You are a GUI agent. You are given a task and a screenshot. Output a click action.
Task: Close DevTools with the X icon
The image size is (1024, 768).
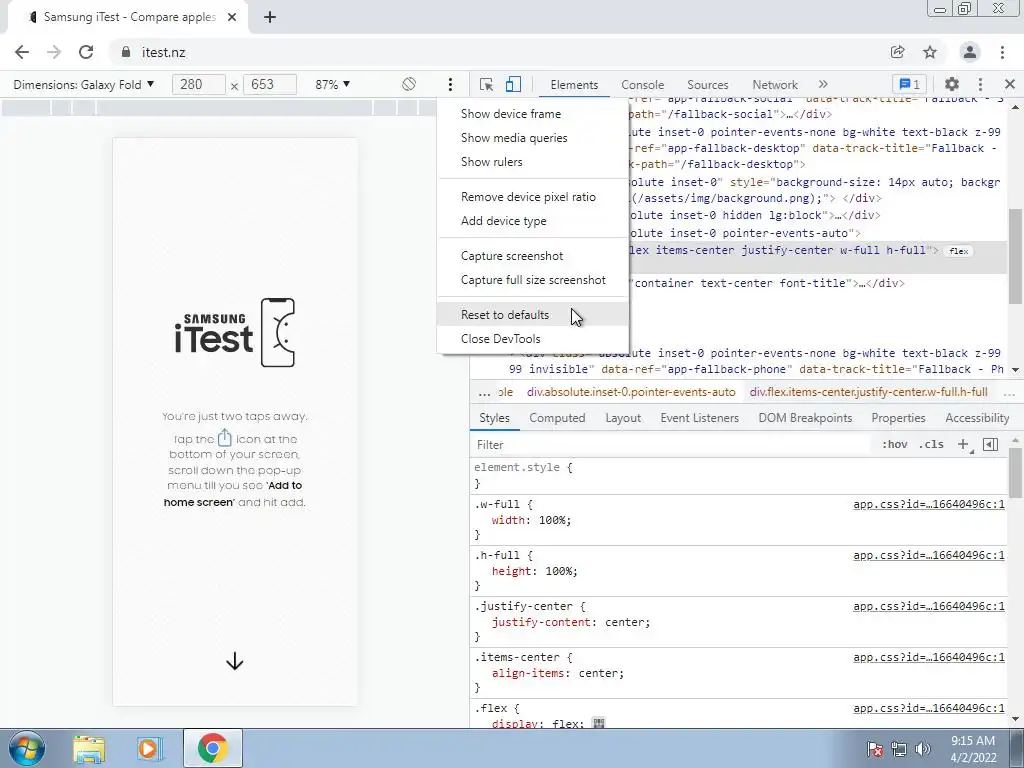coord(1010,84)
